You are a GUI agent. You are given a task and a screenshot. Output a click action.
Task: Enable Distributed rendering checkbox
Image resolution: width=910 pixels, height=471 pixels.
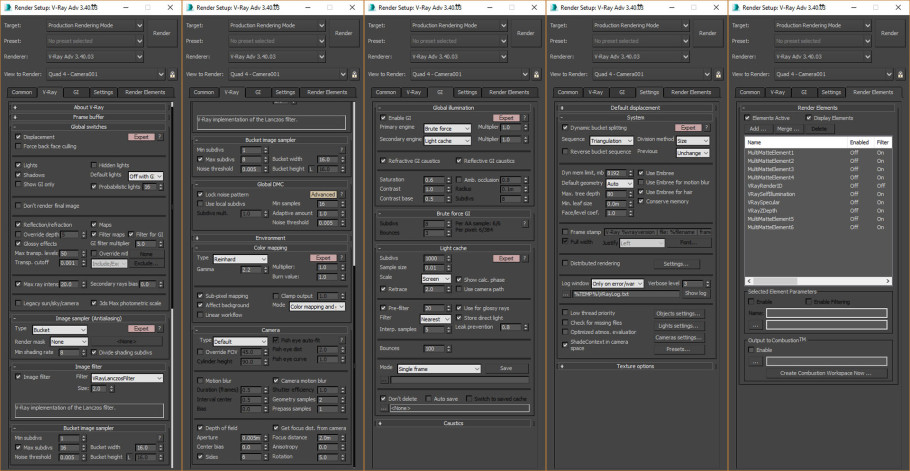point(565,263)
